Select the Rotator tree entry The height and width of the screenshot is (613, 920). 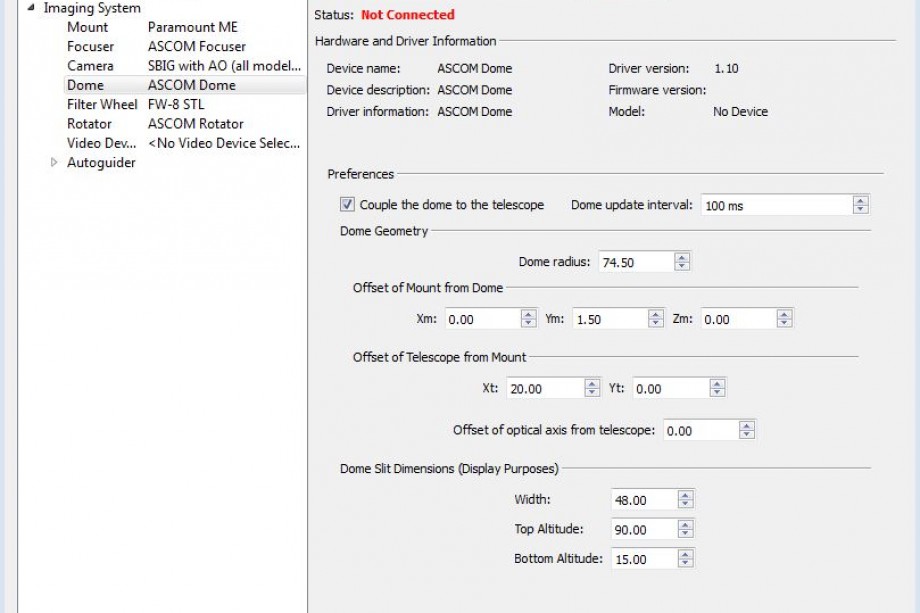[90, 124]
